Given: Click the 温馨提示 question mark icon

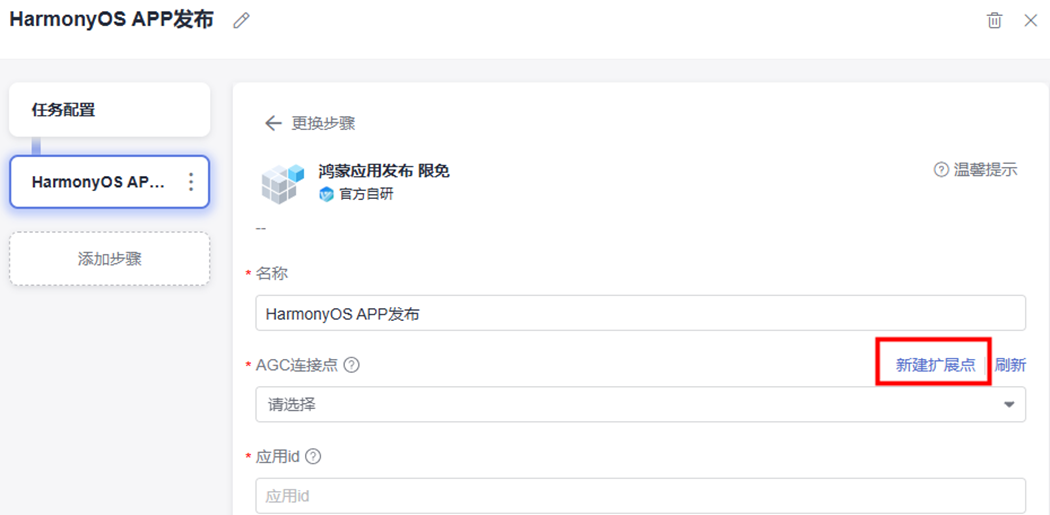Looking at the screenshot, I should click(x=940, y=170).
